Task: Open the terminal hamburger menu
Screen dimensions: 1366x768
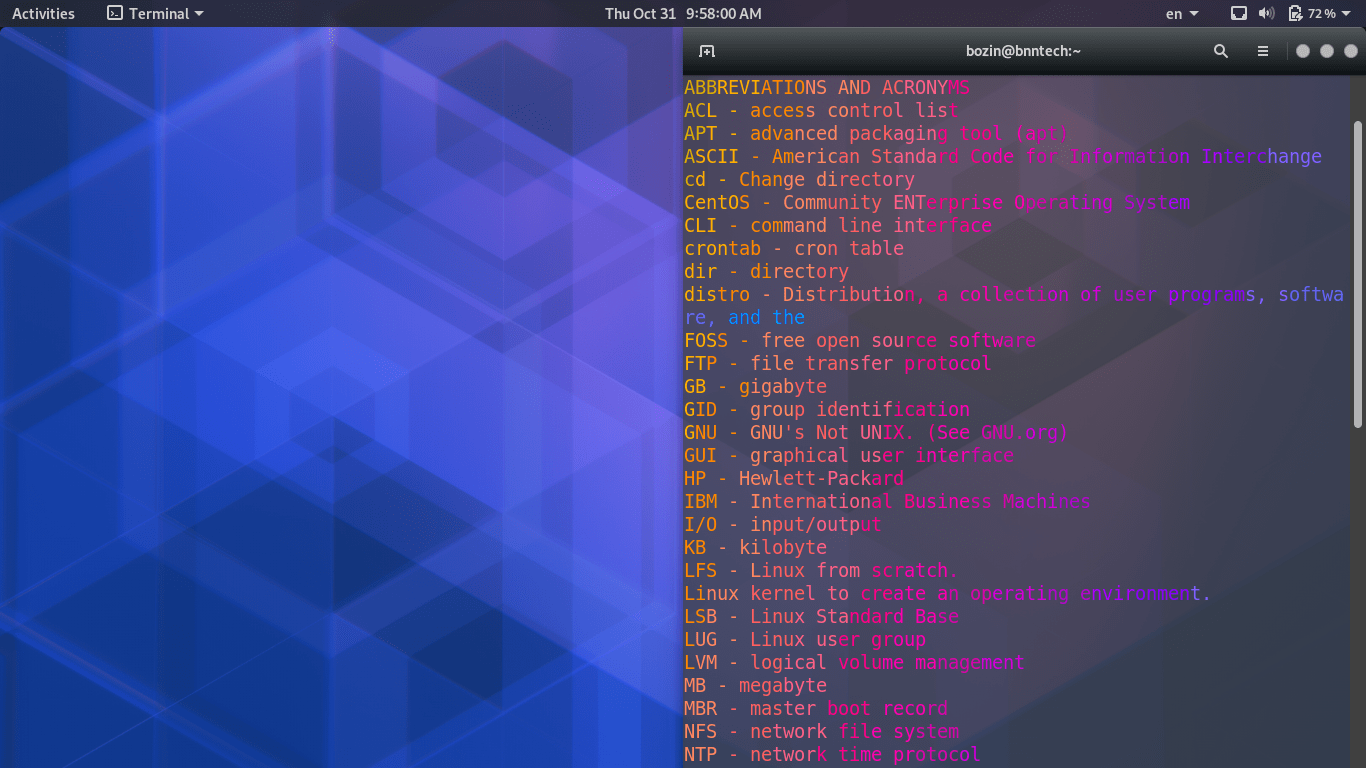Action: point(1262,50)
